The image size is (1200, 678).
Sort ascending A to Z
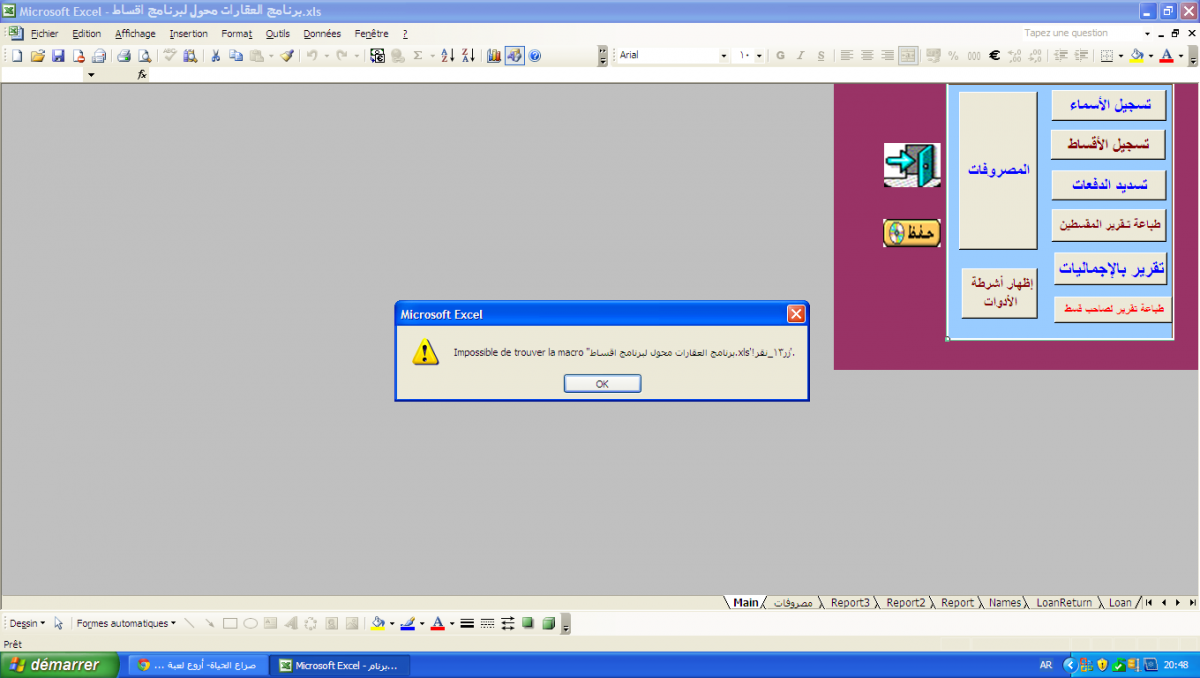448,56
